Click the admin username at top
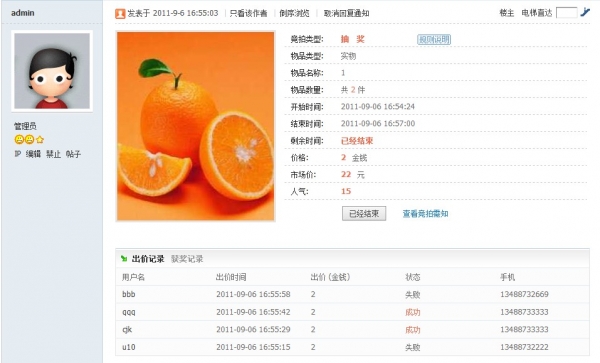600x363 pixels. (23, 13)
